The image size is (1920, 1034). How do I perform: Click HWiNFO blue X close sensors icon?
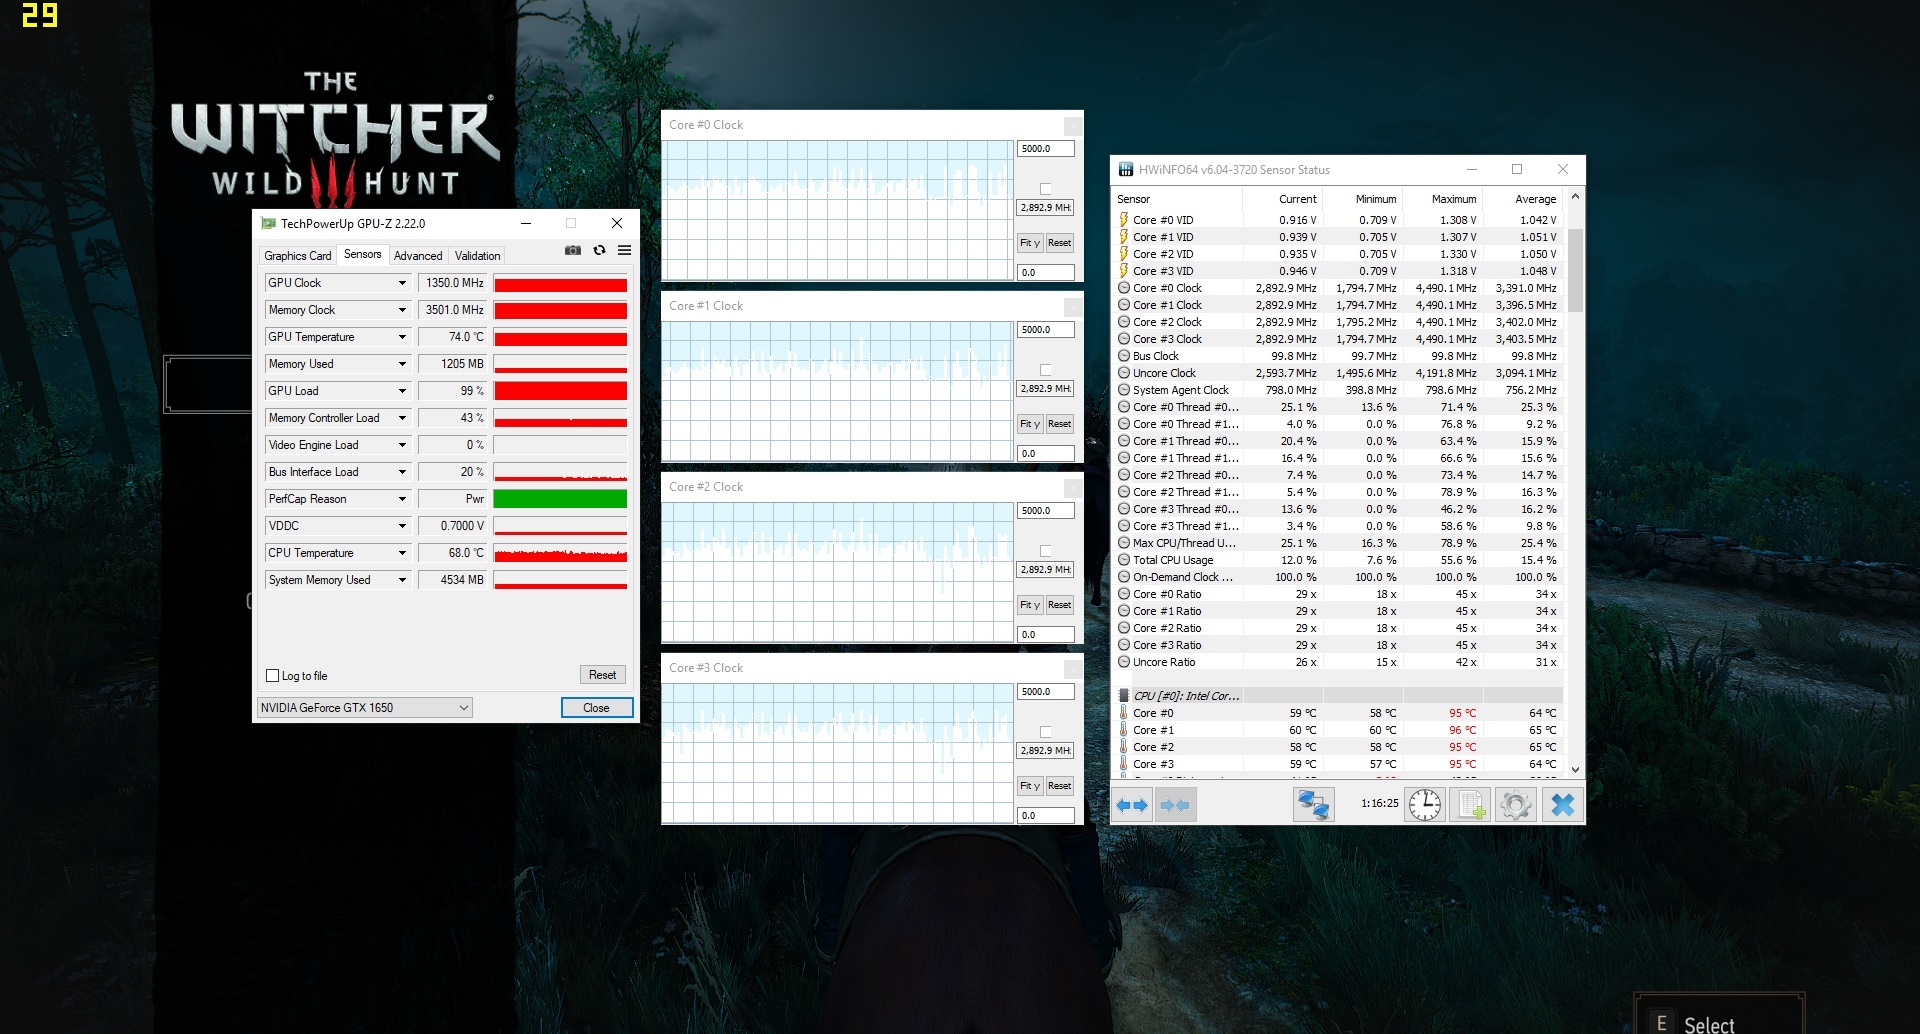pos(1562,804)
